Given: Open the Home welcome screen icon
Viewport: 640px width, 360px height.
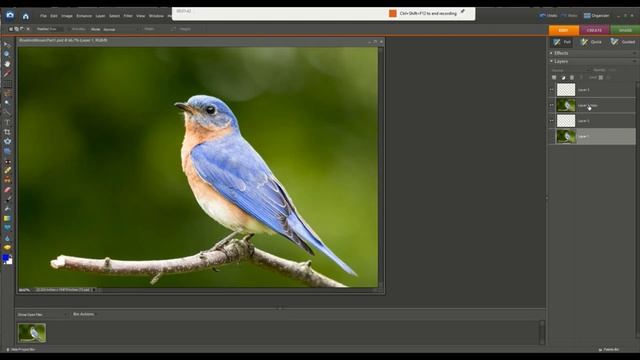Looking at the screenshot, I should (26, 16).
